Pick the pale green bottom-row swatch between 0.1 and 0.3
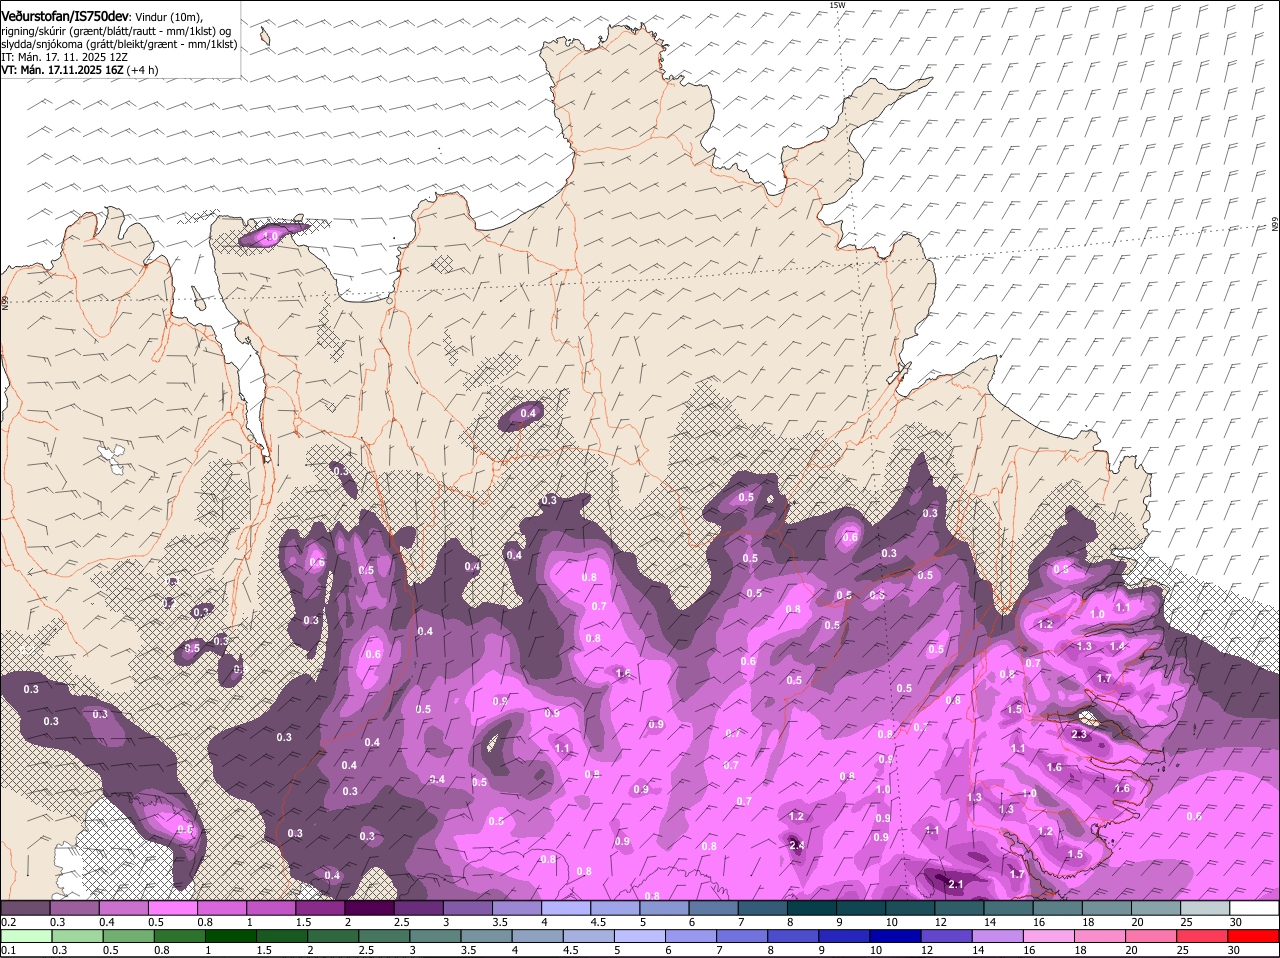Screen dimensions: 1280x958 [26, 936]
